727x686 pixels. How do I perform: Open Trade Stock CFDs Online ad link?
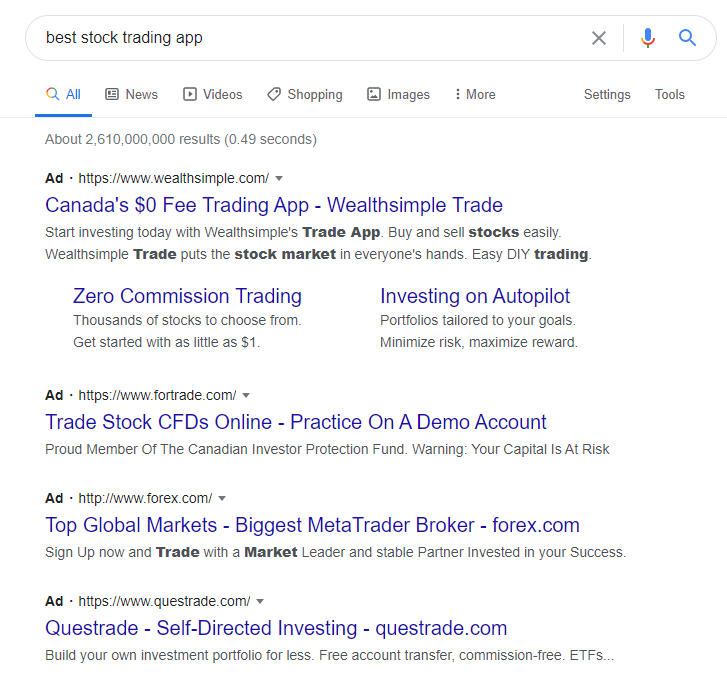[296, 422]
